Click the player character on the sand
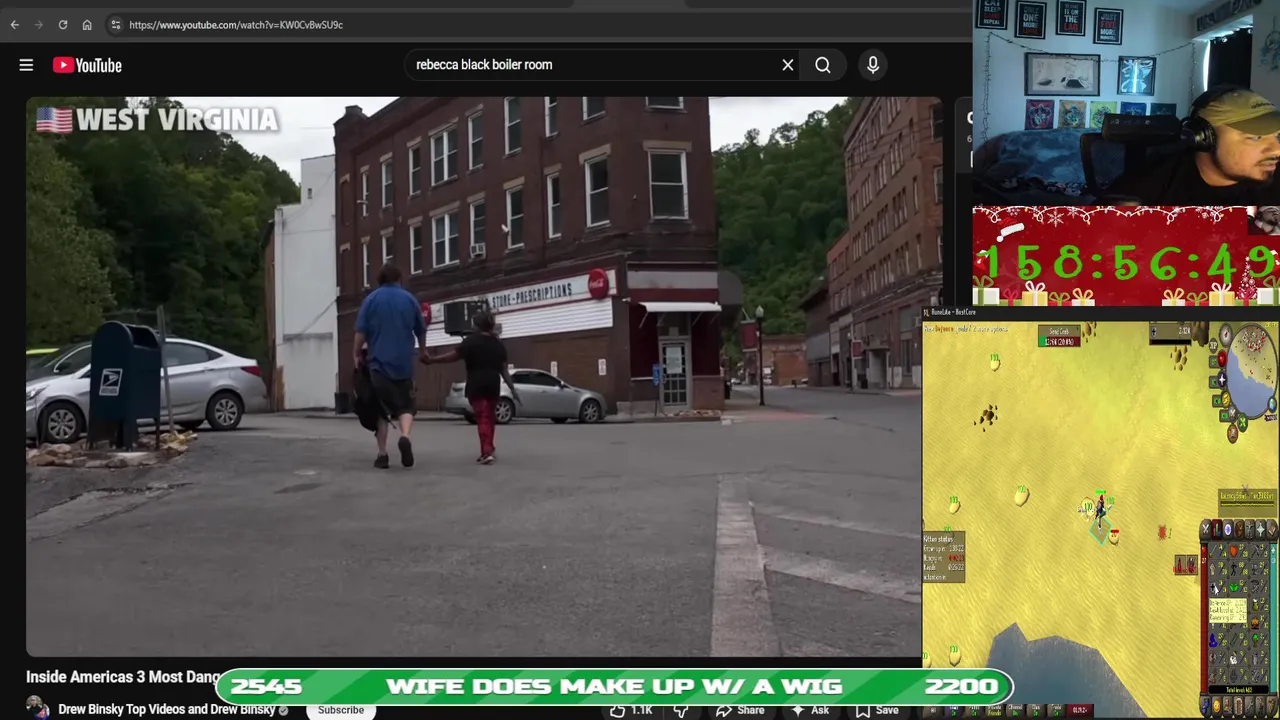Viewport: 1280px width, 720px height. [1100, 512]
